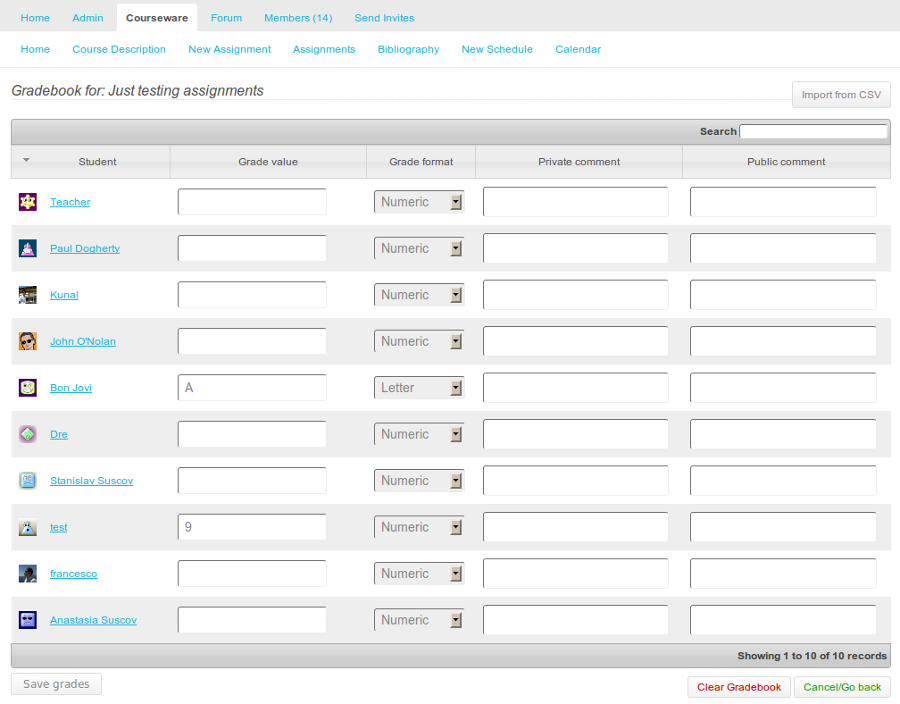This screenshot has height=704, width=900.
Task: Click Clear Gradebook button
Action: [739, 687]
